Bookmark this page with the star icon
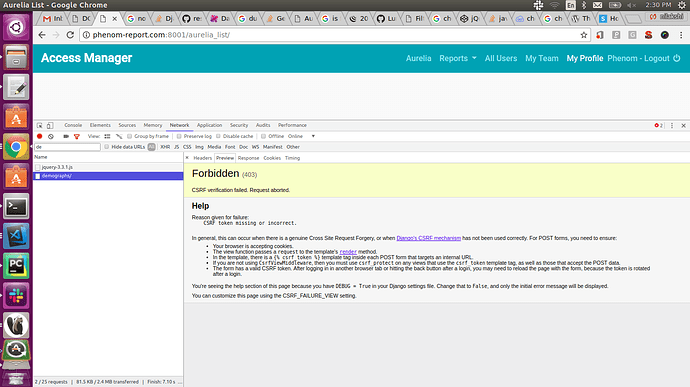 [584, 35]
